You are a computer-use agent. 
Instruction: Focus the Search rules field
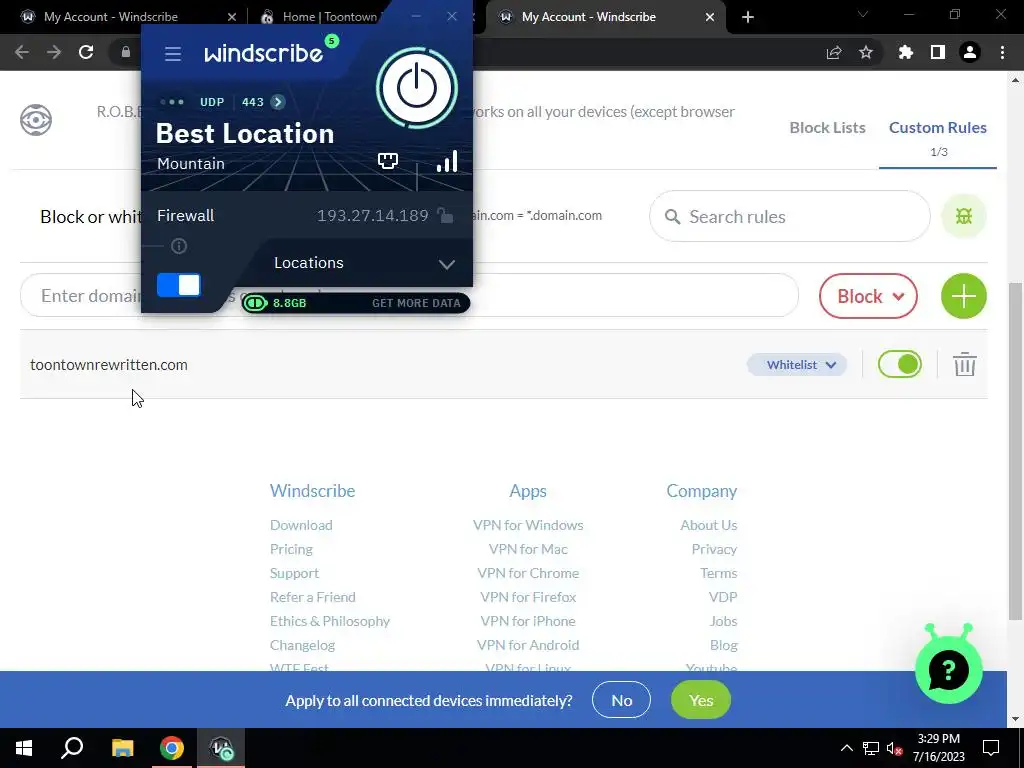(790, 216)
